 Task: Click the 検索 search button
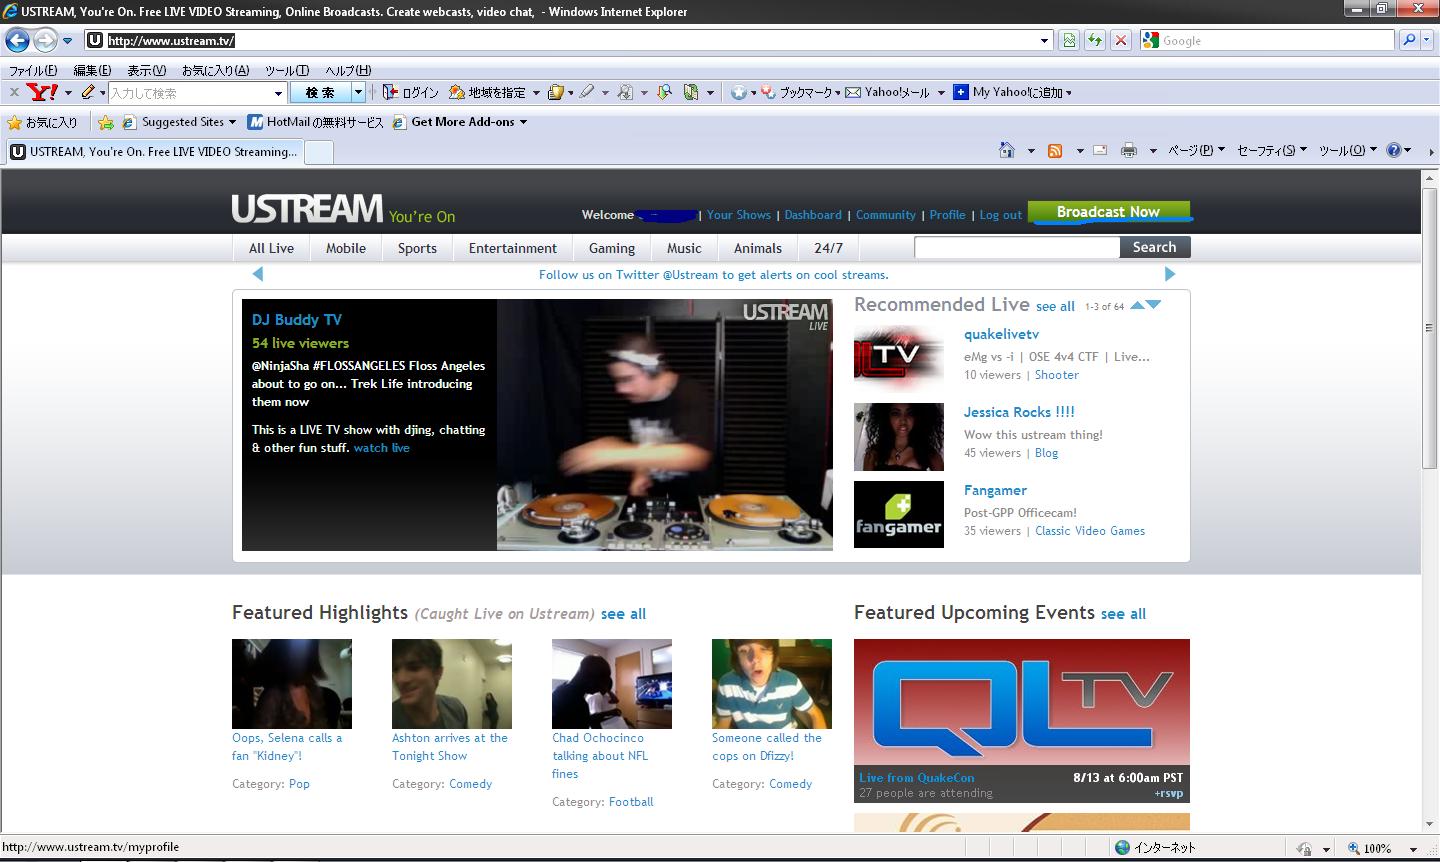[x=320, y=93]
